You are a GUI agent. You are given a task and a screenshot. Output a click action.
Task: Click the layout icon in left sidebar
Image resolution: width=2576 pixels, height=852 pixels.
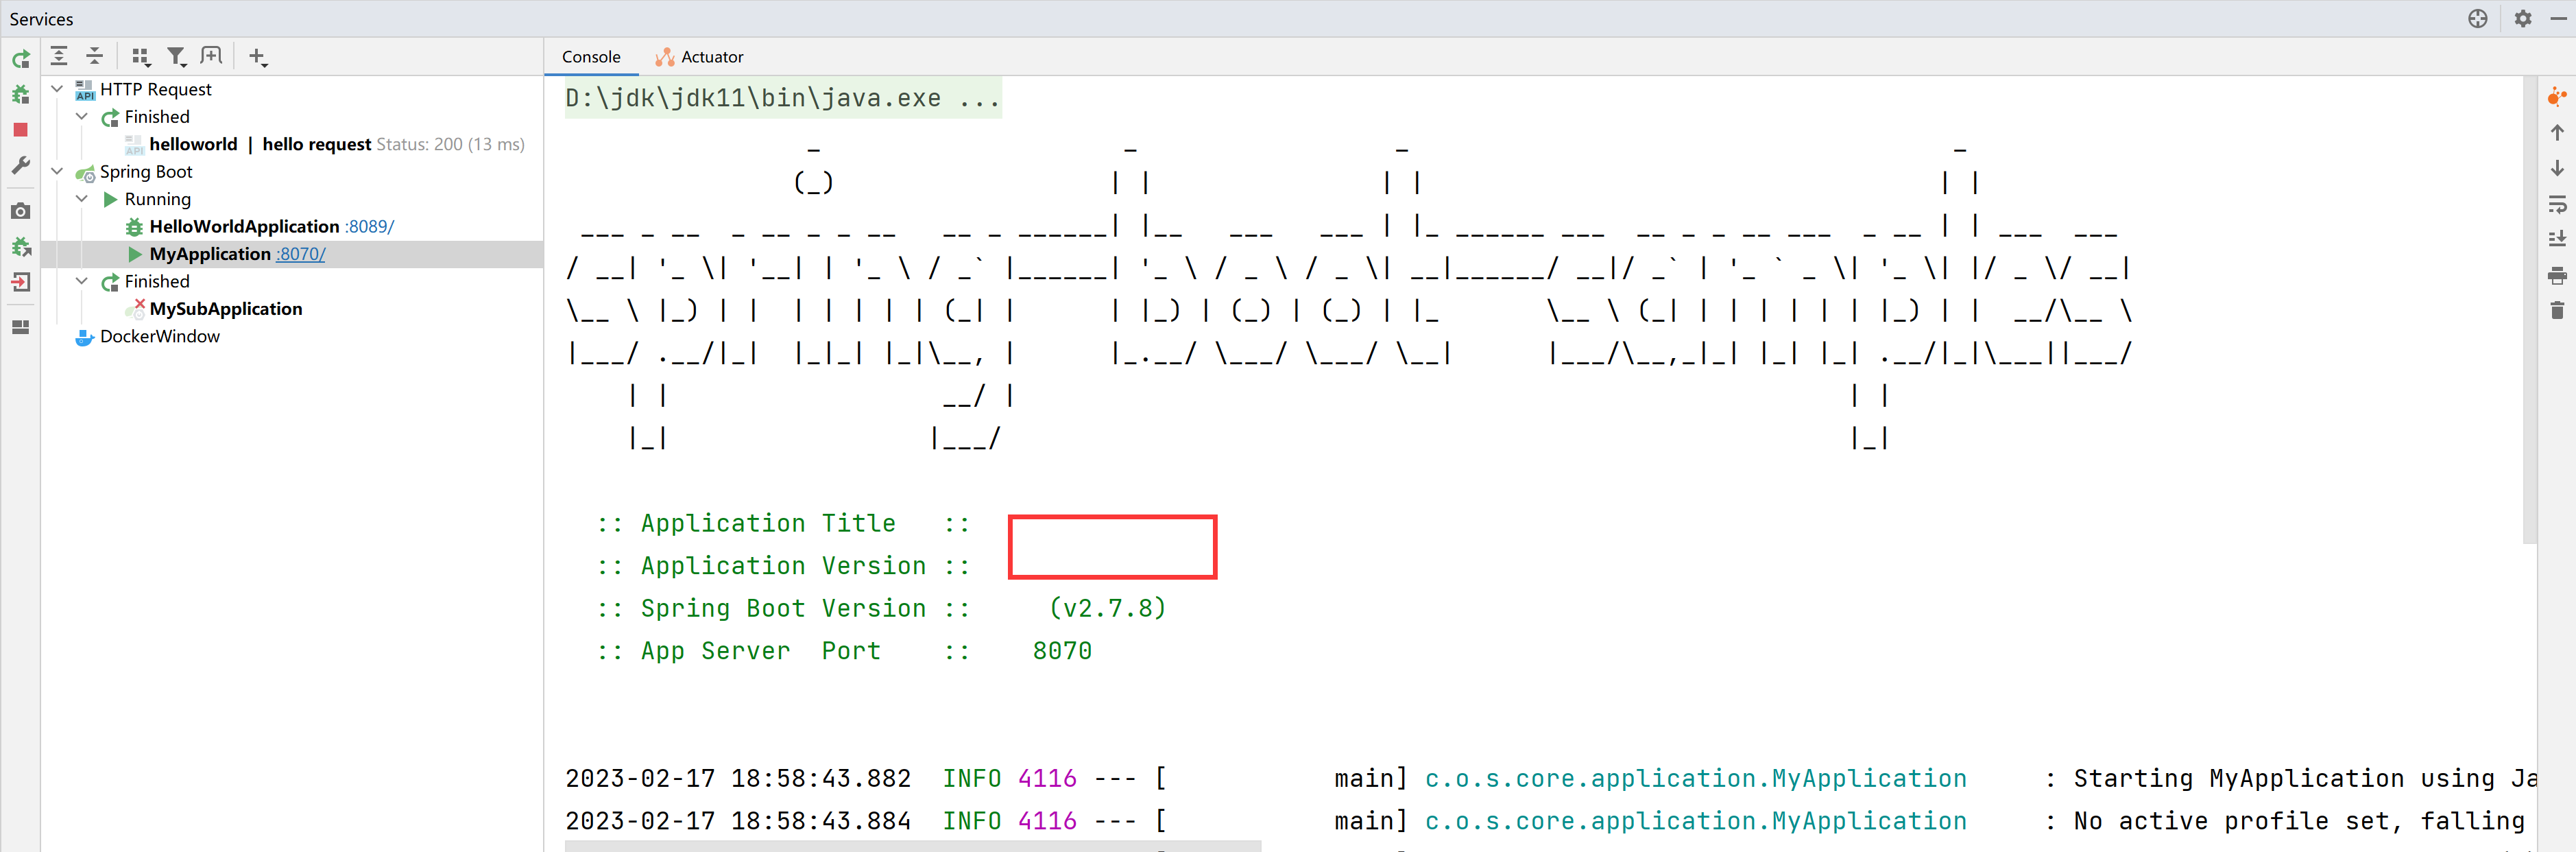pyautogui.click(x=20, y=327)
